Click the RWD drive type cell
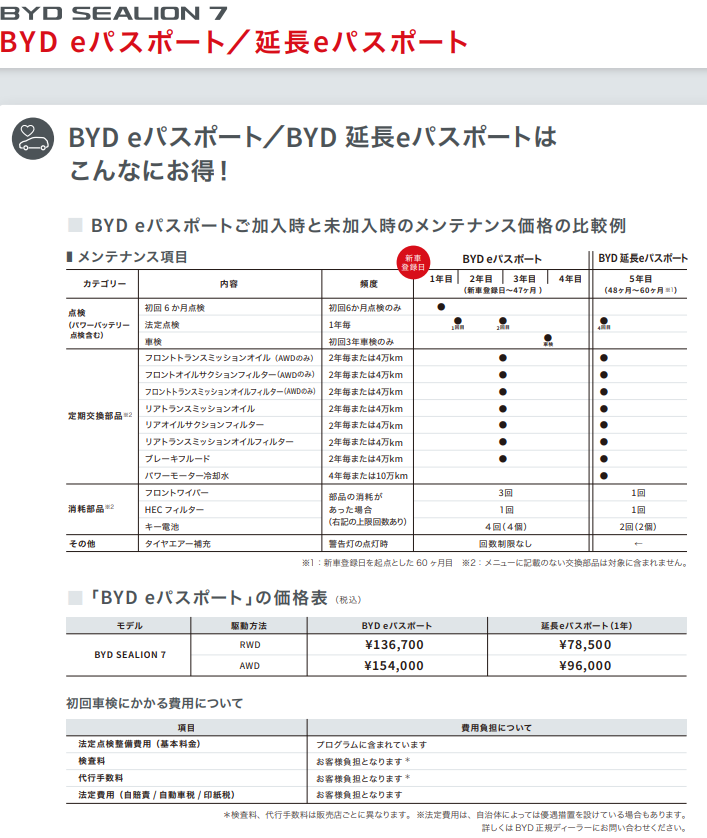 (x=250, y=645)
